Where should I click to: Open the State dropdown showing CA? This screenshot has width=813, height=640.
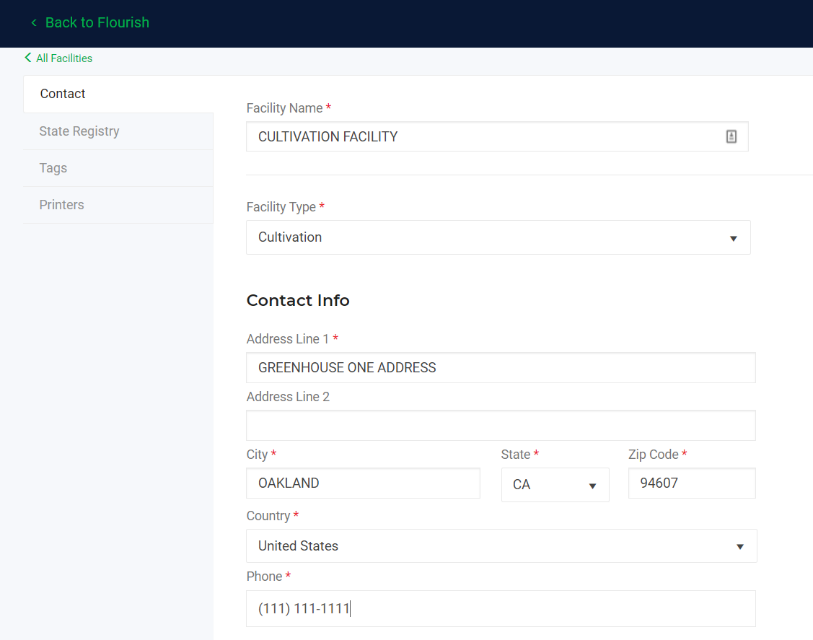[555, 484]
